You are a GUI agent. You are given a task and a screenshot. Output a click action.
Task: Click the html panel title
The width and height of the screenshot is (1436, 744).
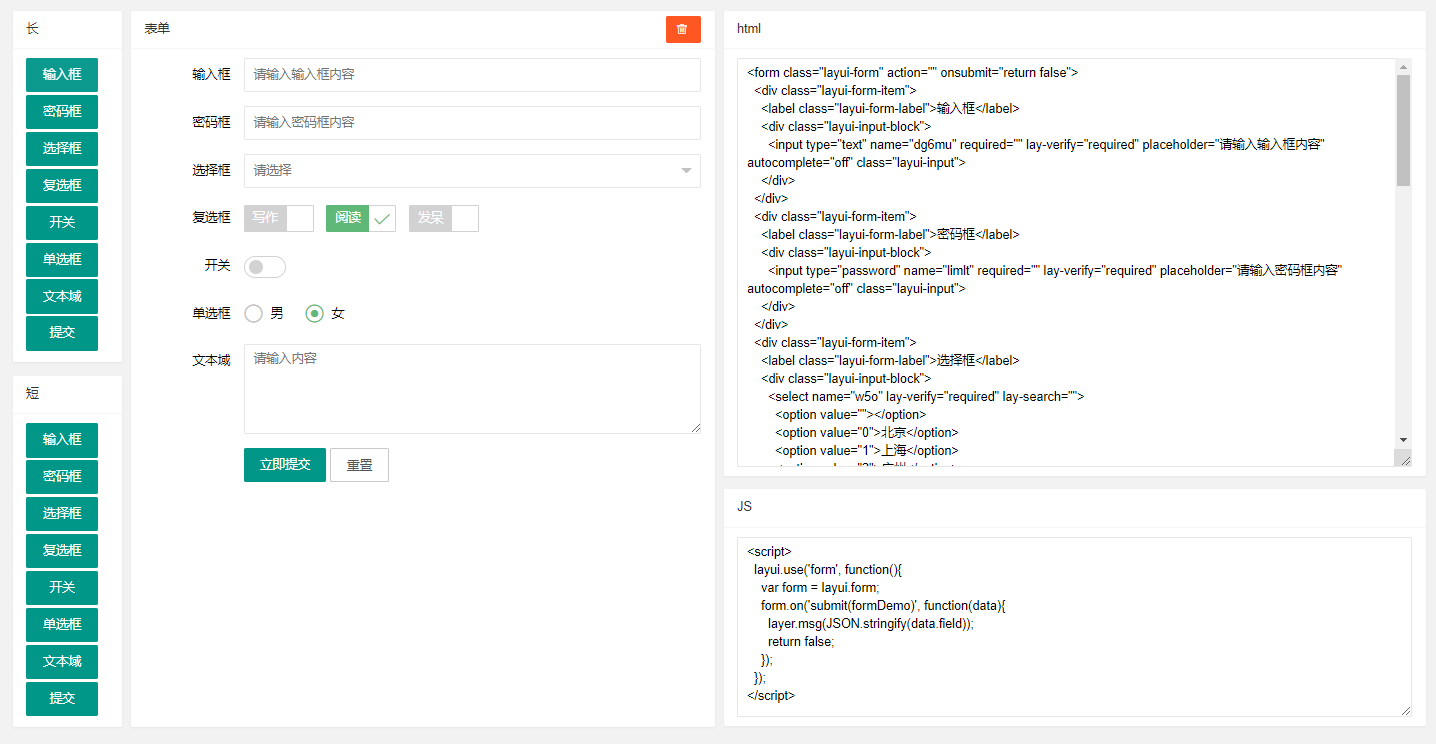[749, 29]
